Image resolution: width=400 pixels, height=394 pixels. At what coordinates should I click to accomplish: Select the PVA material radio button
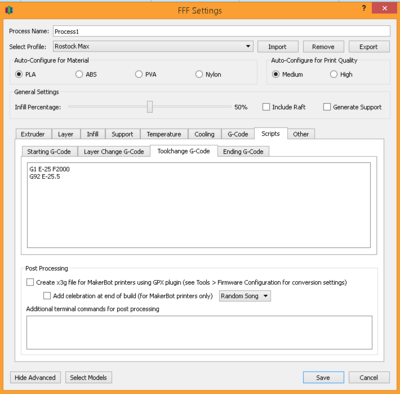139,74
